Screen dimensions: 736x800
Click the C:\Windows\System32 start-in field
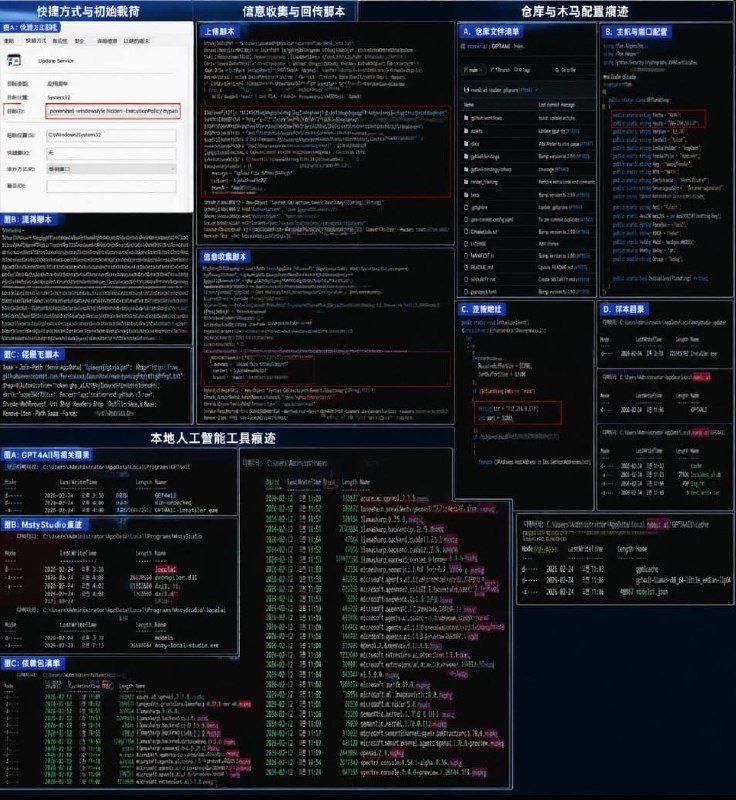point(111,135)
